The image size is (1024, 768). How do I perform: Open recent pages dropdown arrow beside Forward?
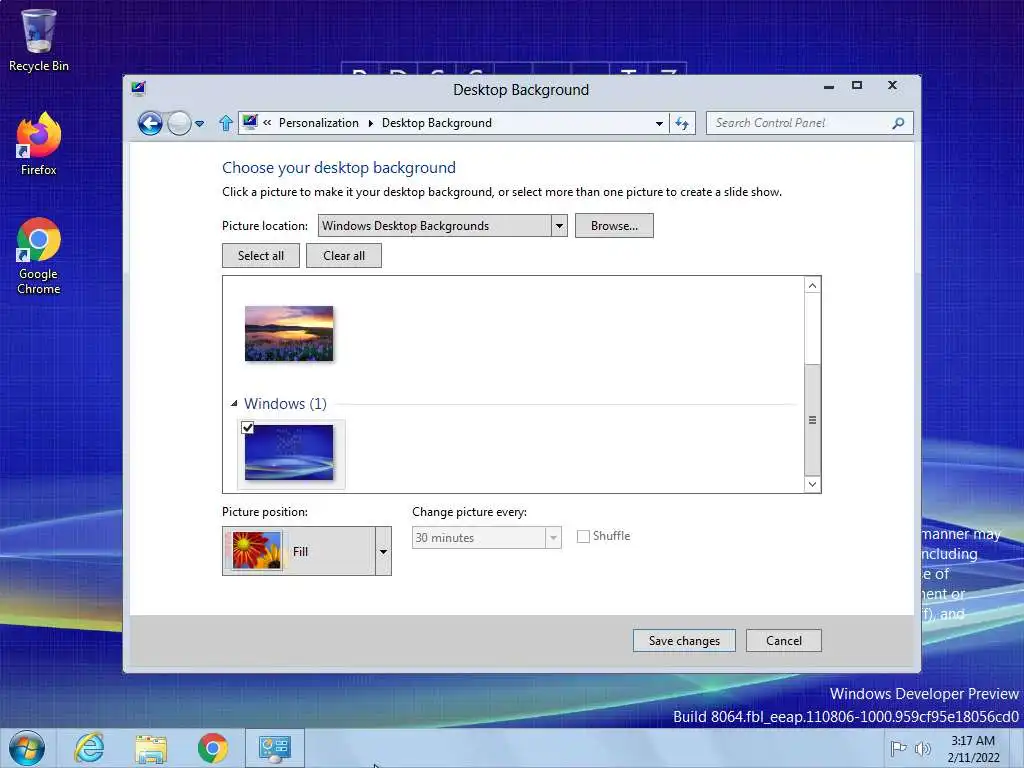tap(200, 123)
